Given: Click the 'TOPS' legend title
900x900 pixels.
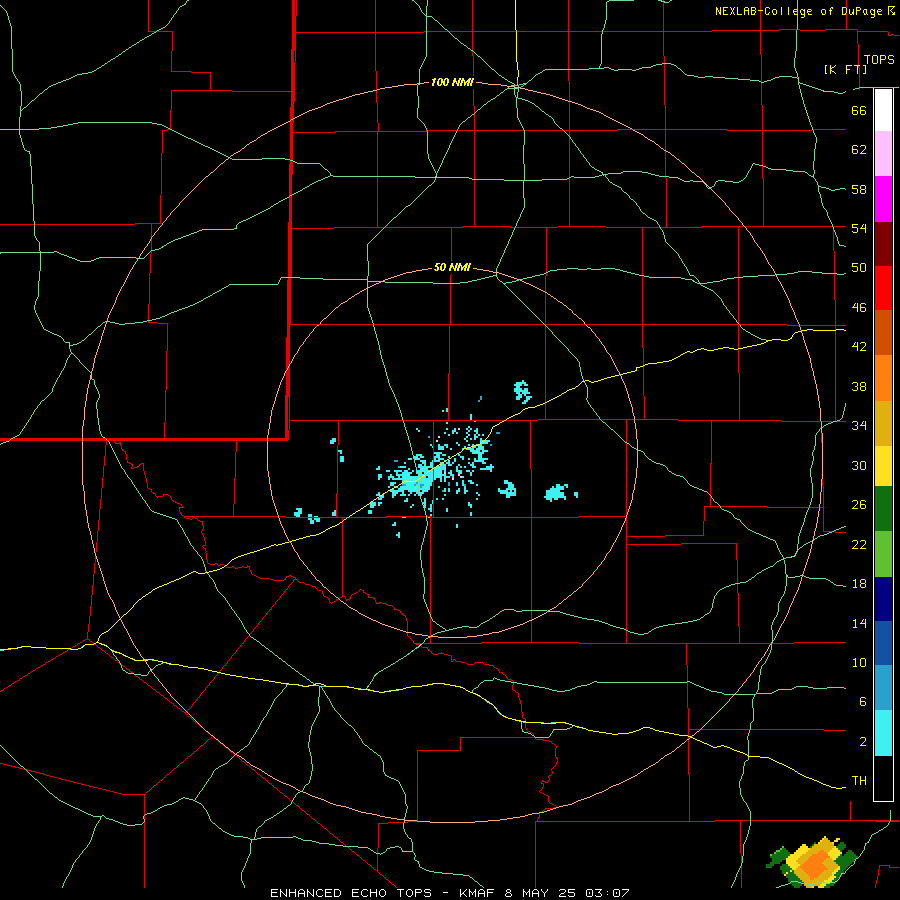Looking at the screenshot, I should tap(879, 60).
